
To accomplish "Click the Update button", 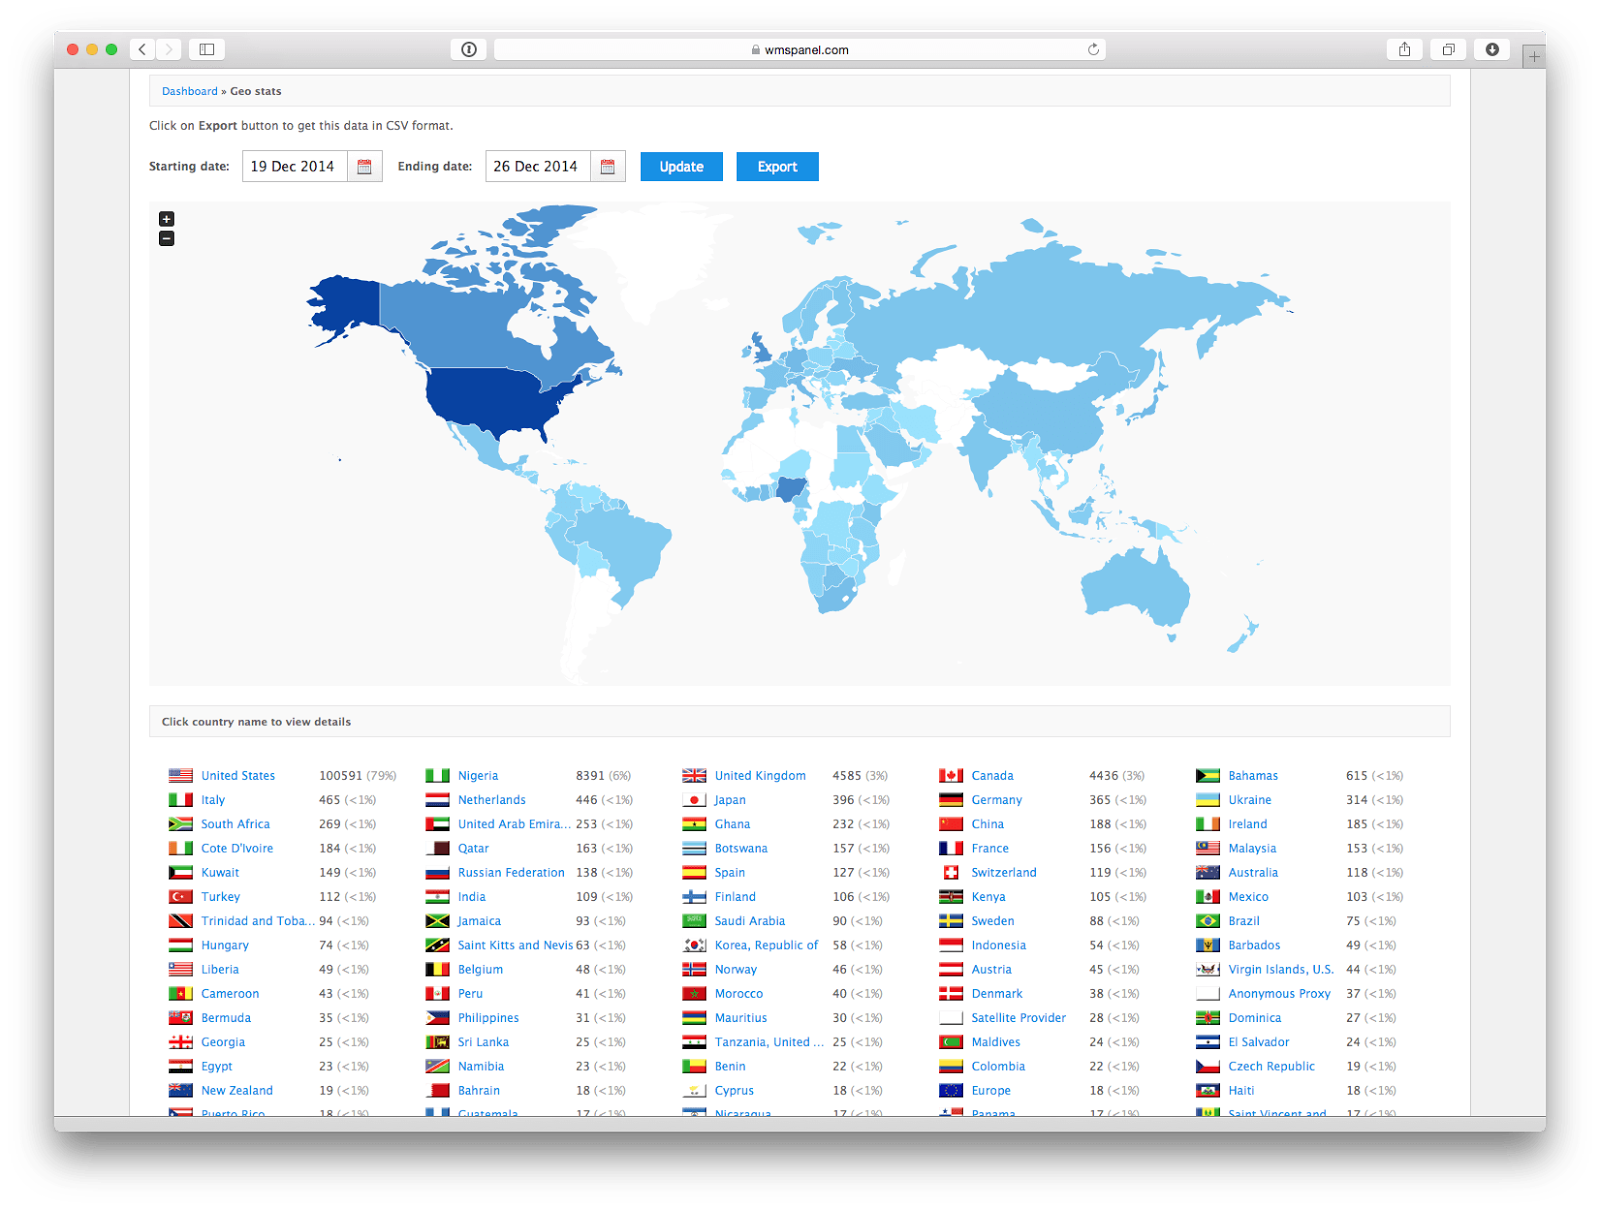I will [681, 167].
